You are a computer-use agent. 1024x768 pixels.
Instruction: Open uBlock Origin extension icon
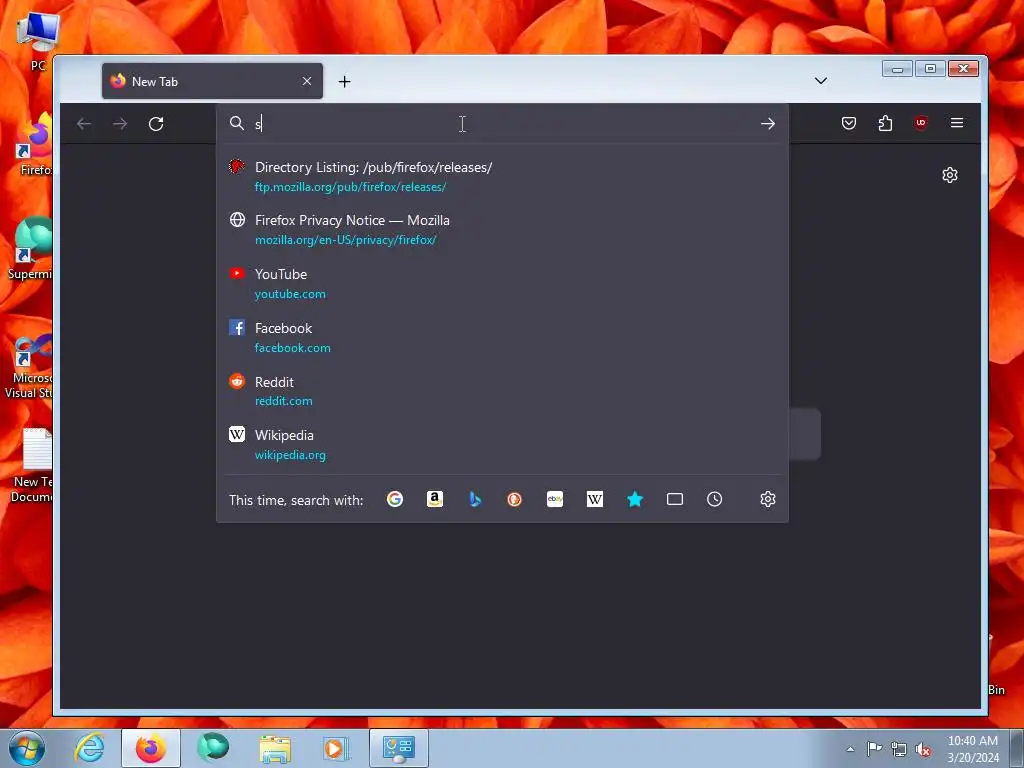click(x=921, y=123)
